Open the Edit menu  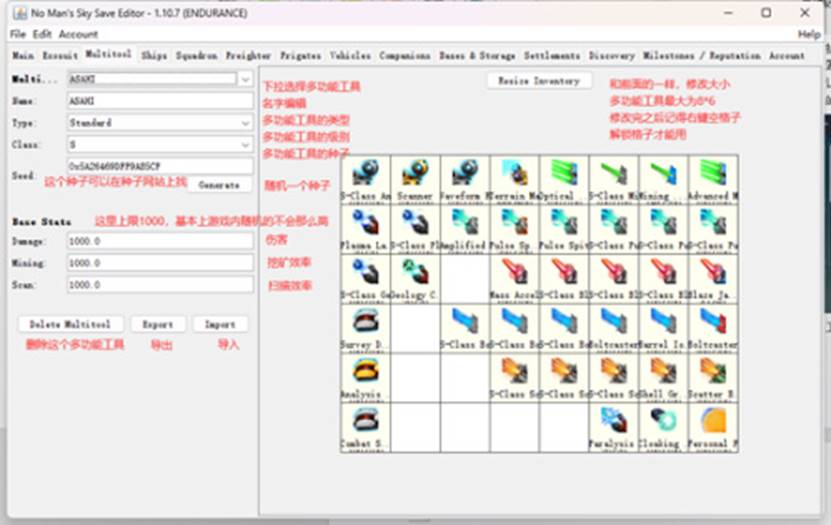tap(42, 34)
